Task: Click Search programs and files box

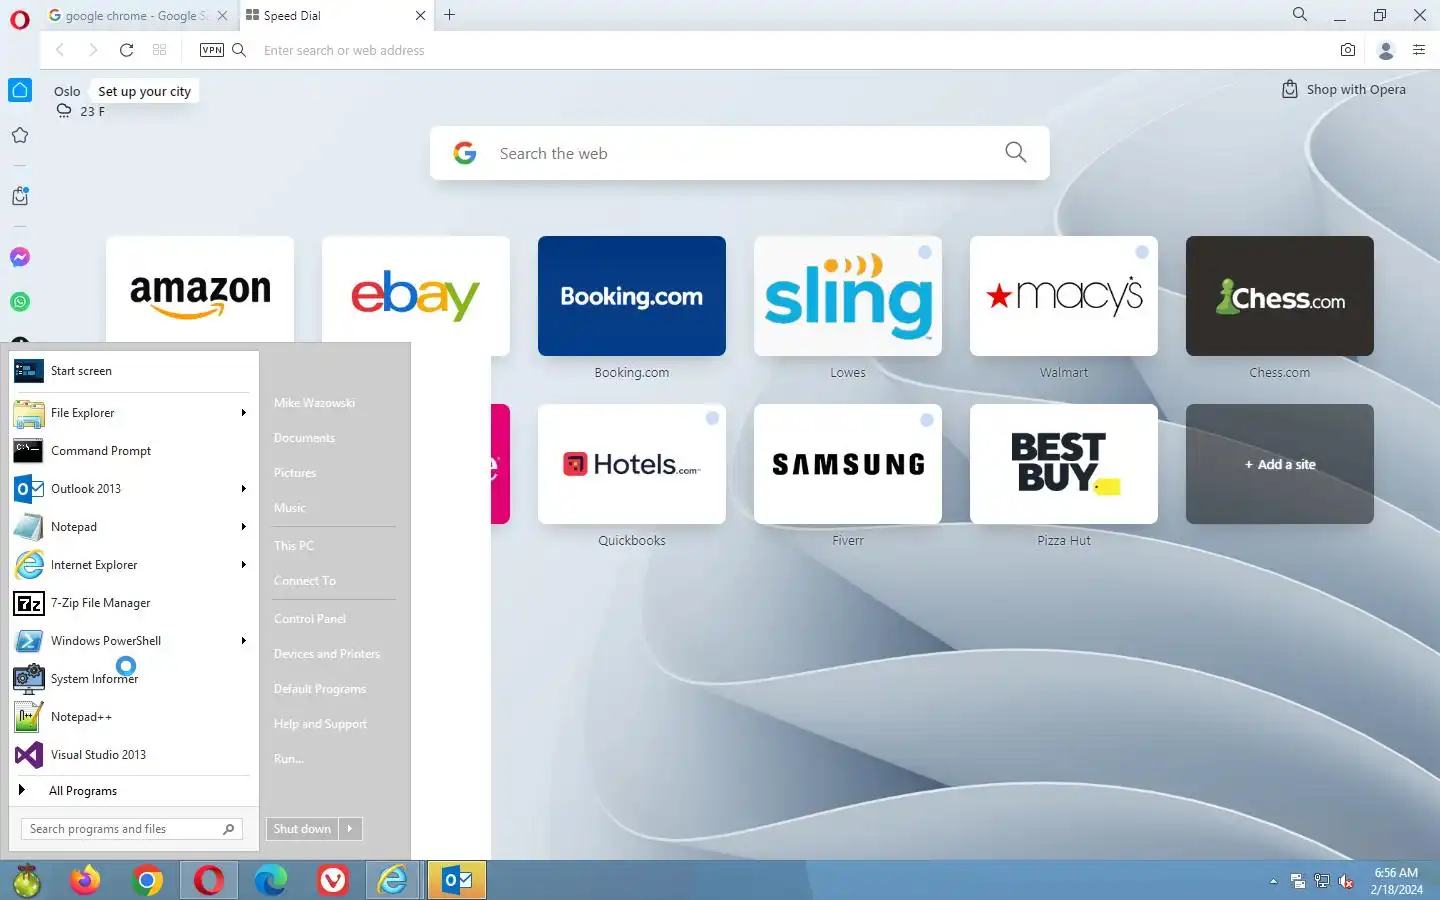Action: pos(131,829)
